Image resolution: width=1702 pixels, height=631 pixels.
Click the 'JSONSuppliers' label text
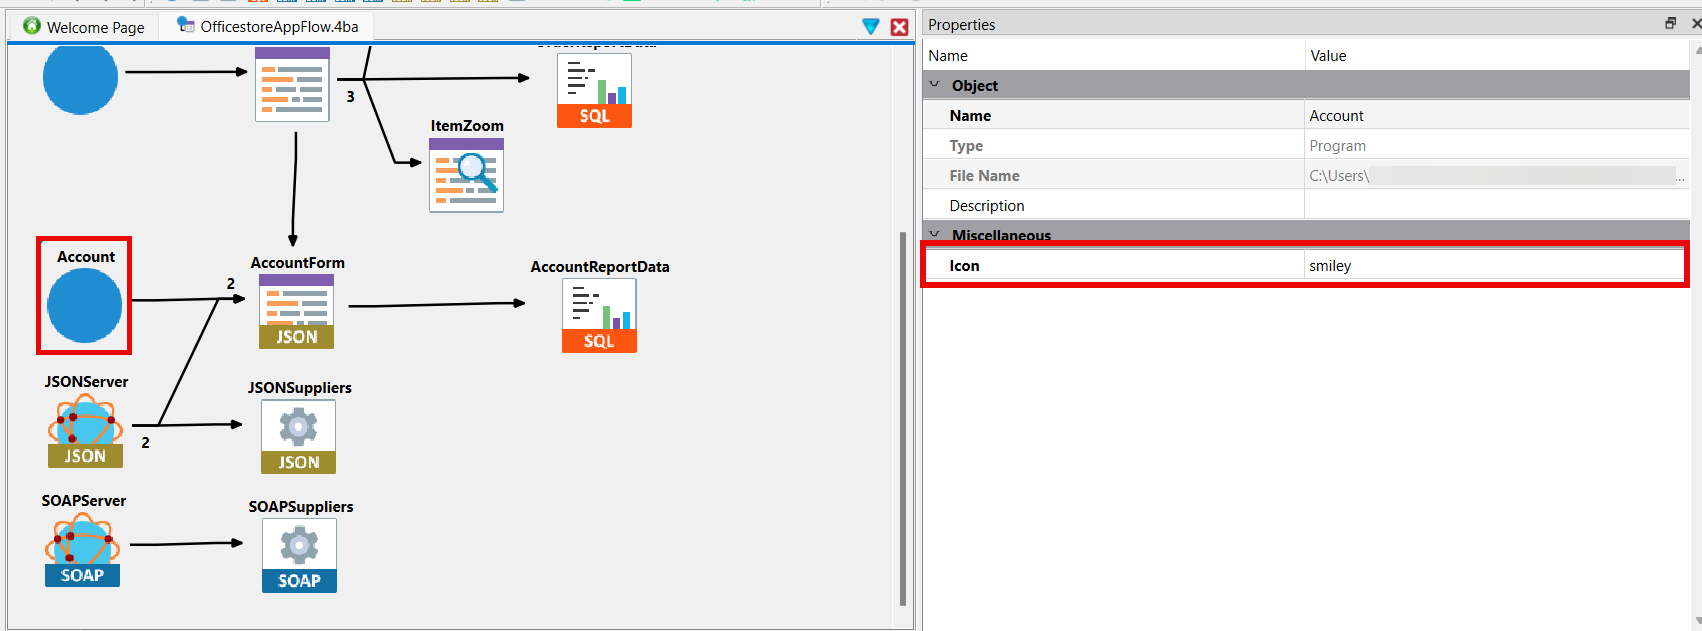coord(300,388)
